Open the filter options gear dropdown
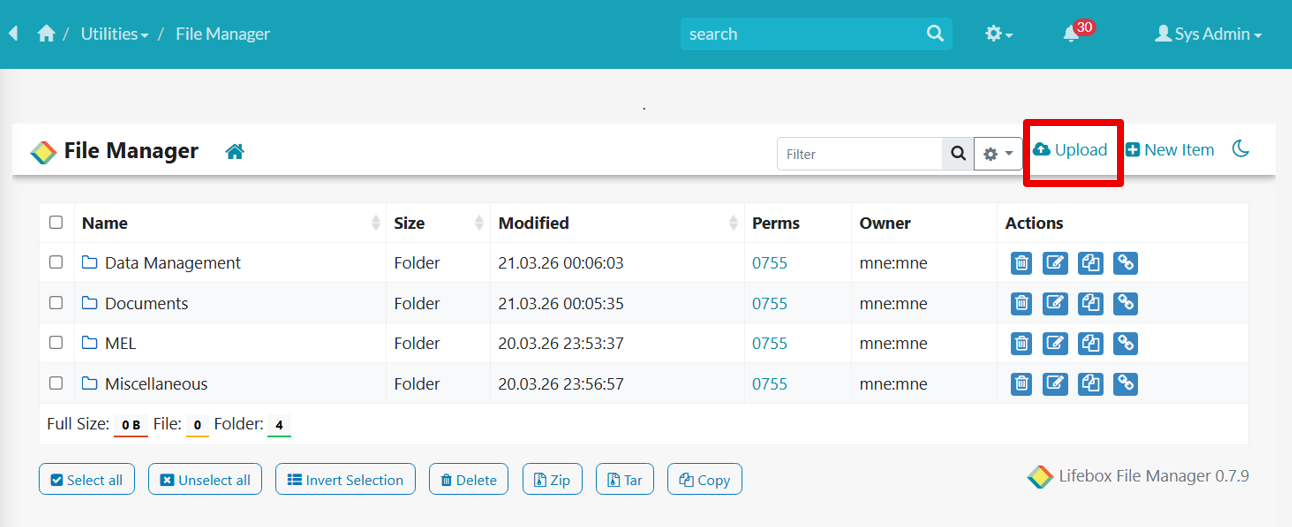 point(998,154)
